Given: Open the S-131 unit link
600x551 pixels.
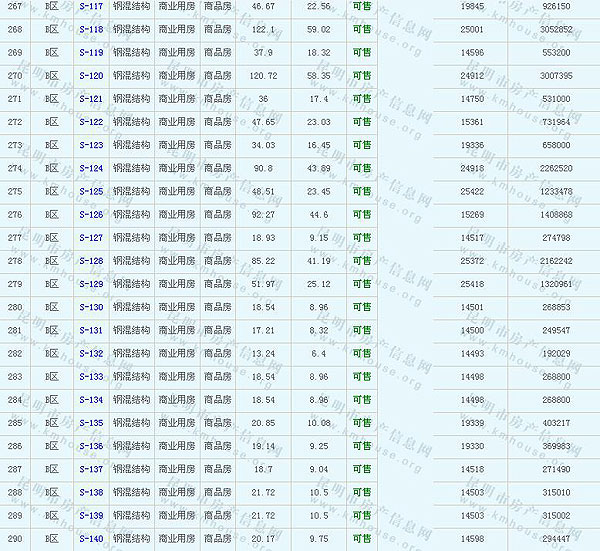Looking at the screenshot, I should (90, 330).
